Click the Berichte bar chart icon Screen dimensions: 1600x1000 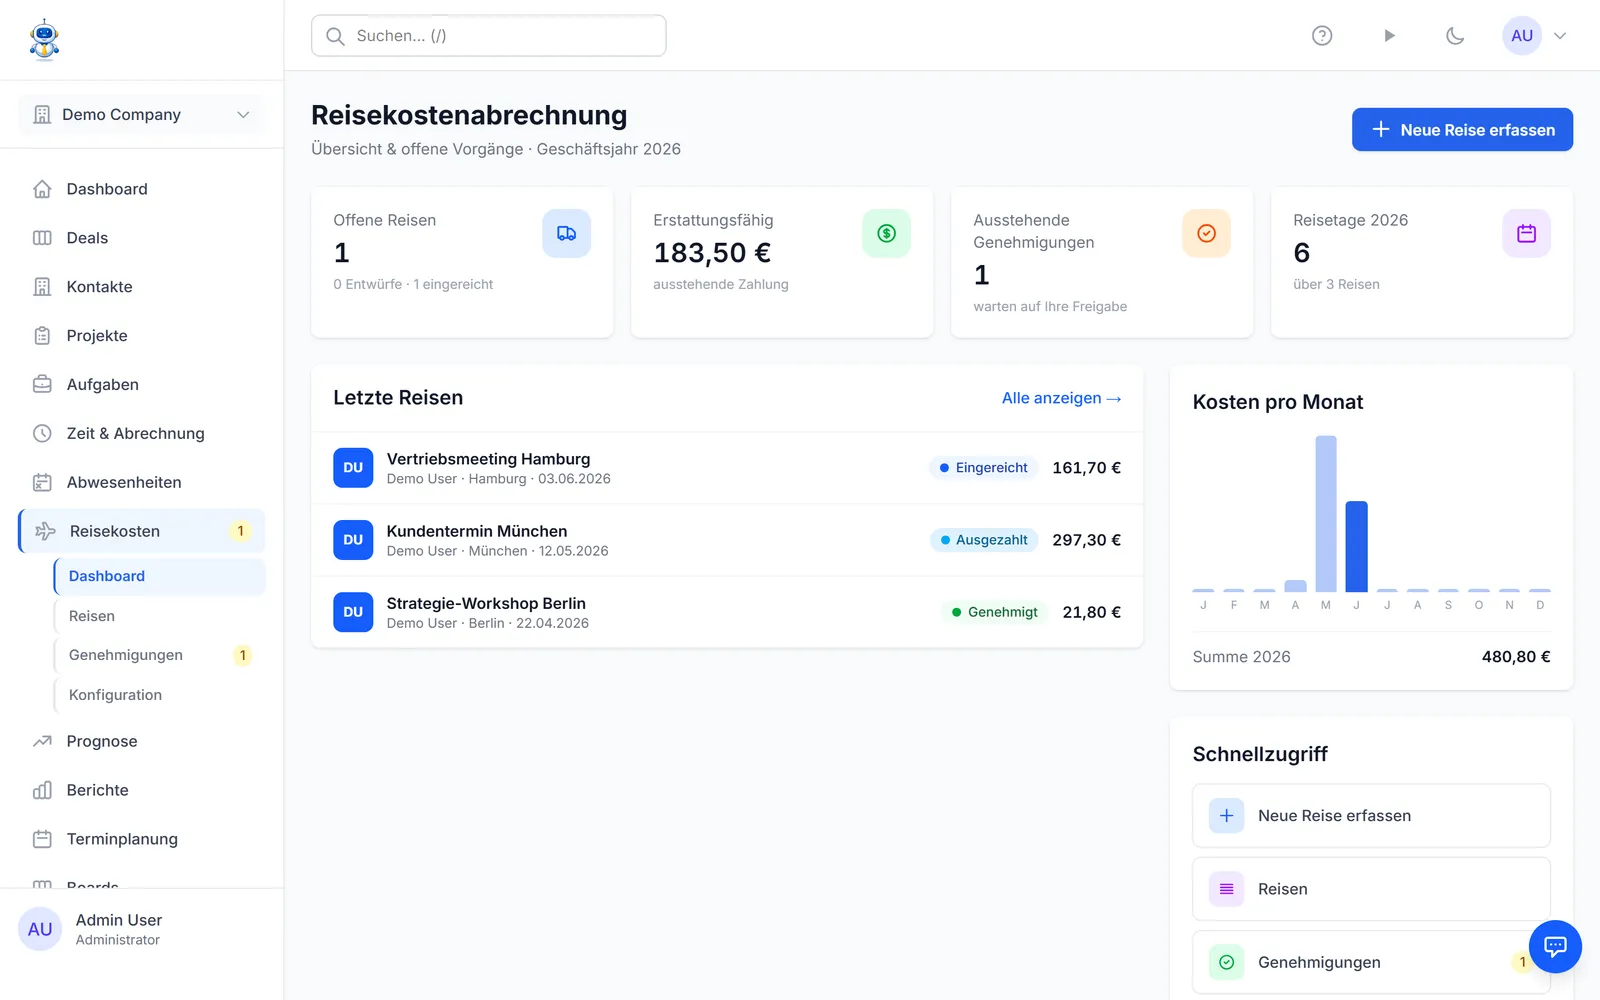(x=42, y=790)
